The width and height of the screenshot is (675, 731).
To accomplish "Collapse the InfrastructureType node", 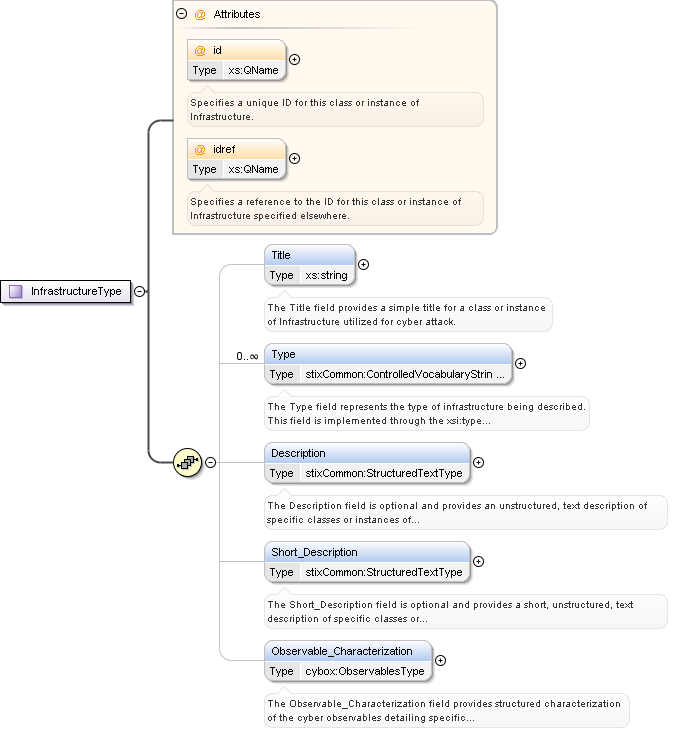I will [139, 292].
